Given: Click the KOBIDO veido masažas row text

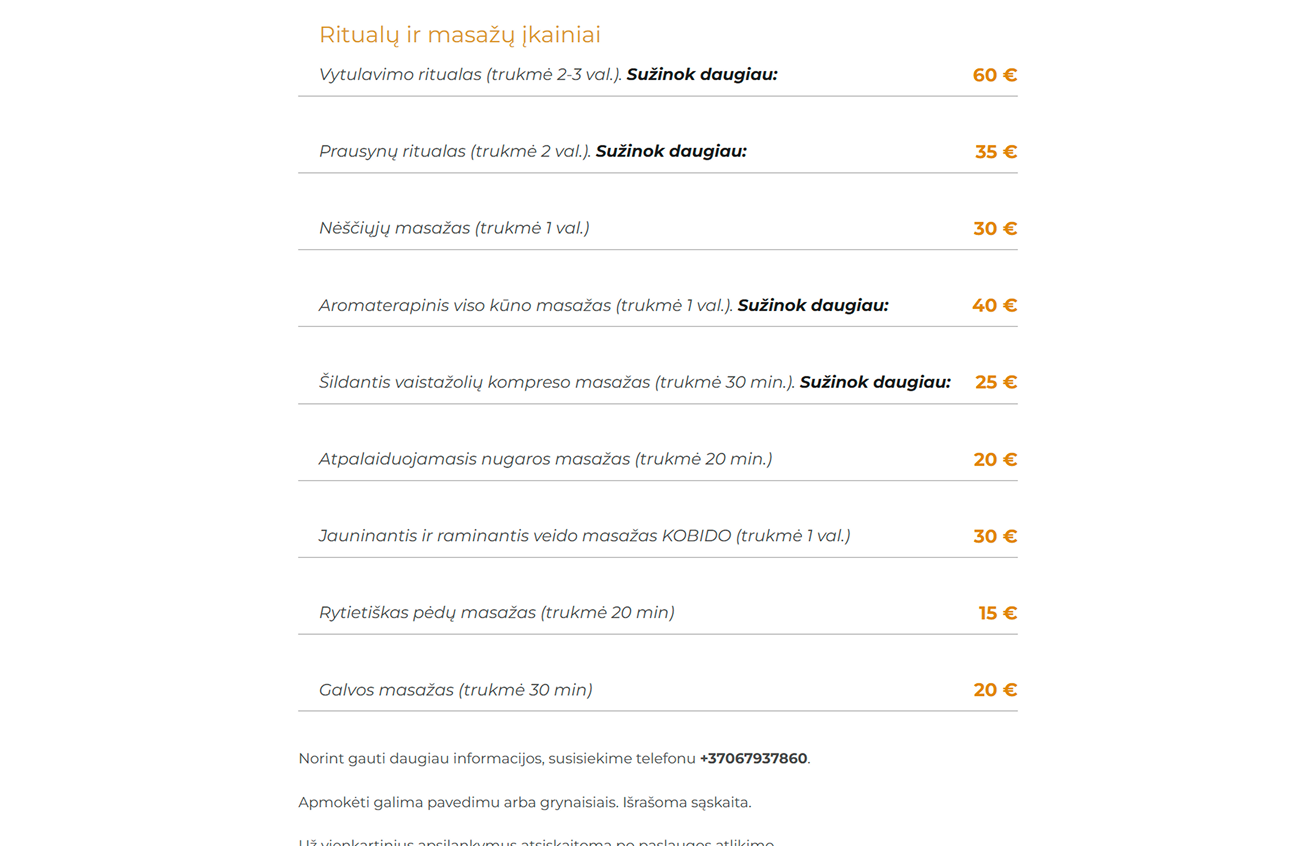Looking at the screenshot, I should coord(584,537).
